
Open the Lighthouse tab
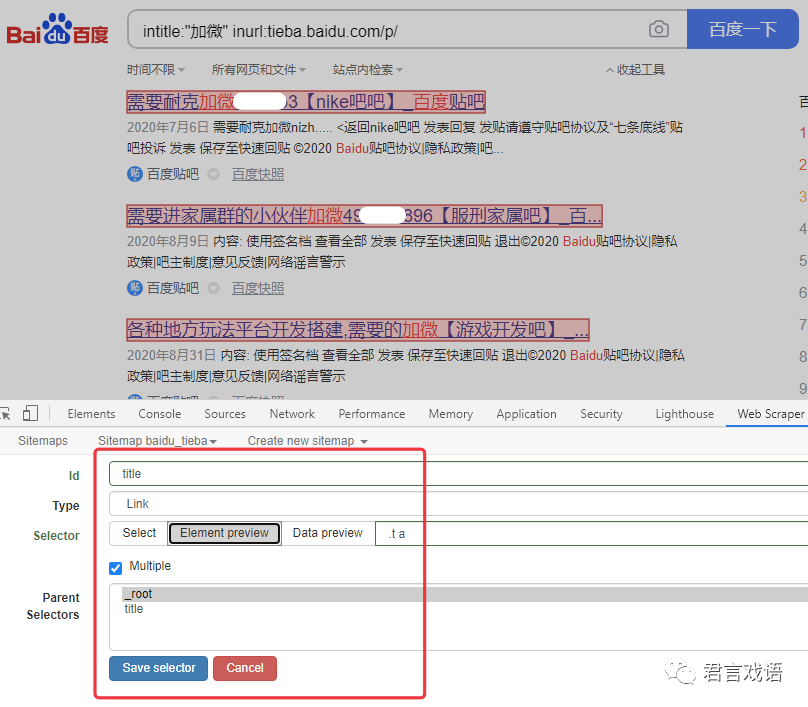pyautogui.click(x=684, y=414)
